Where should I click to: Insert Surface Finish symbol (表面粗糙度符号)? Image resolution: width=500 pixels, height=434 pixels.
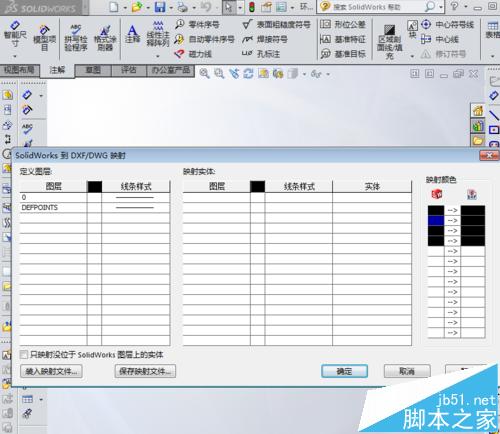coord(276,24)
